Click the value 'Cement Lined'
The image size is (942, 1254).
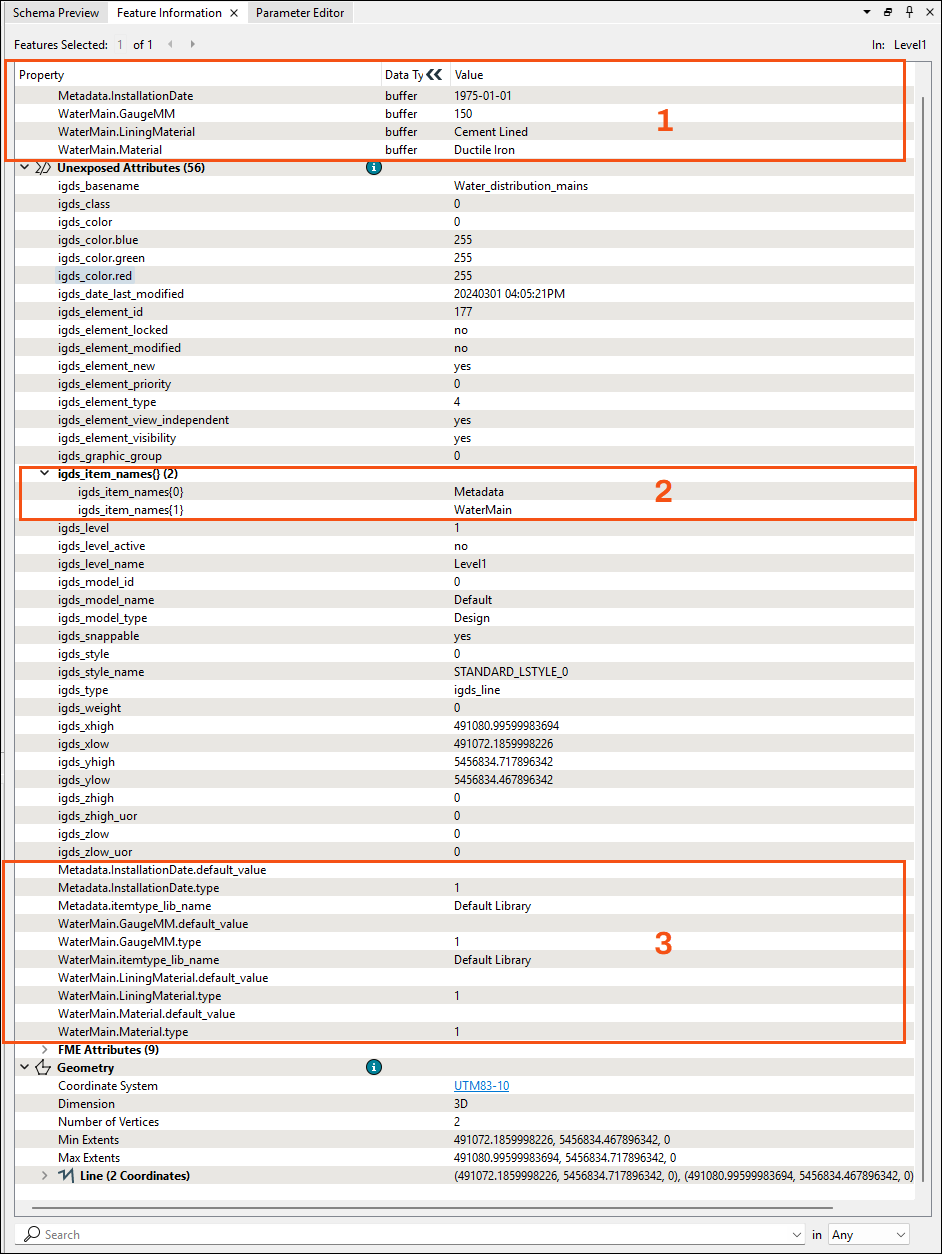491,132
